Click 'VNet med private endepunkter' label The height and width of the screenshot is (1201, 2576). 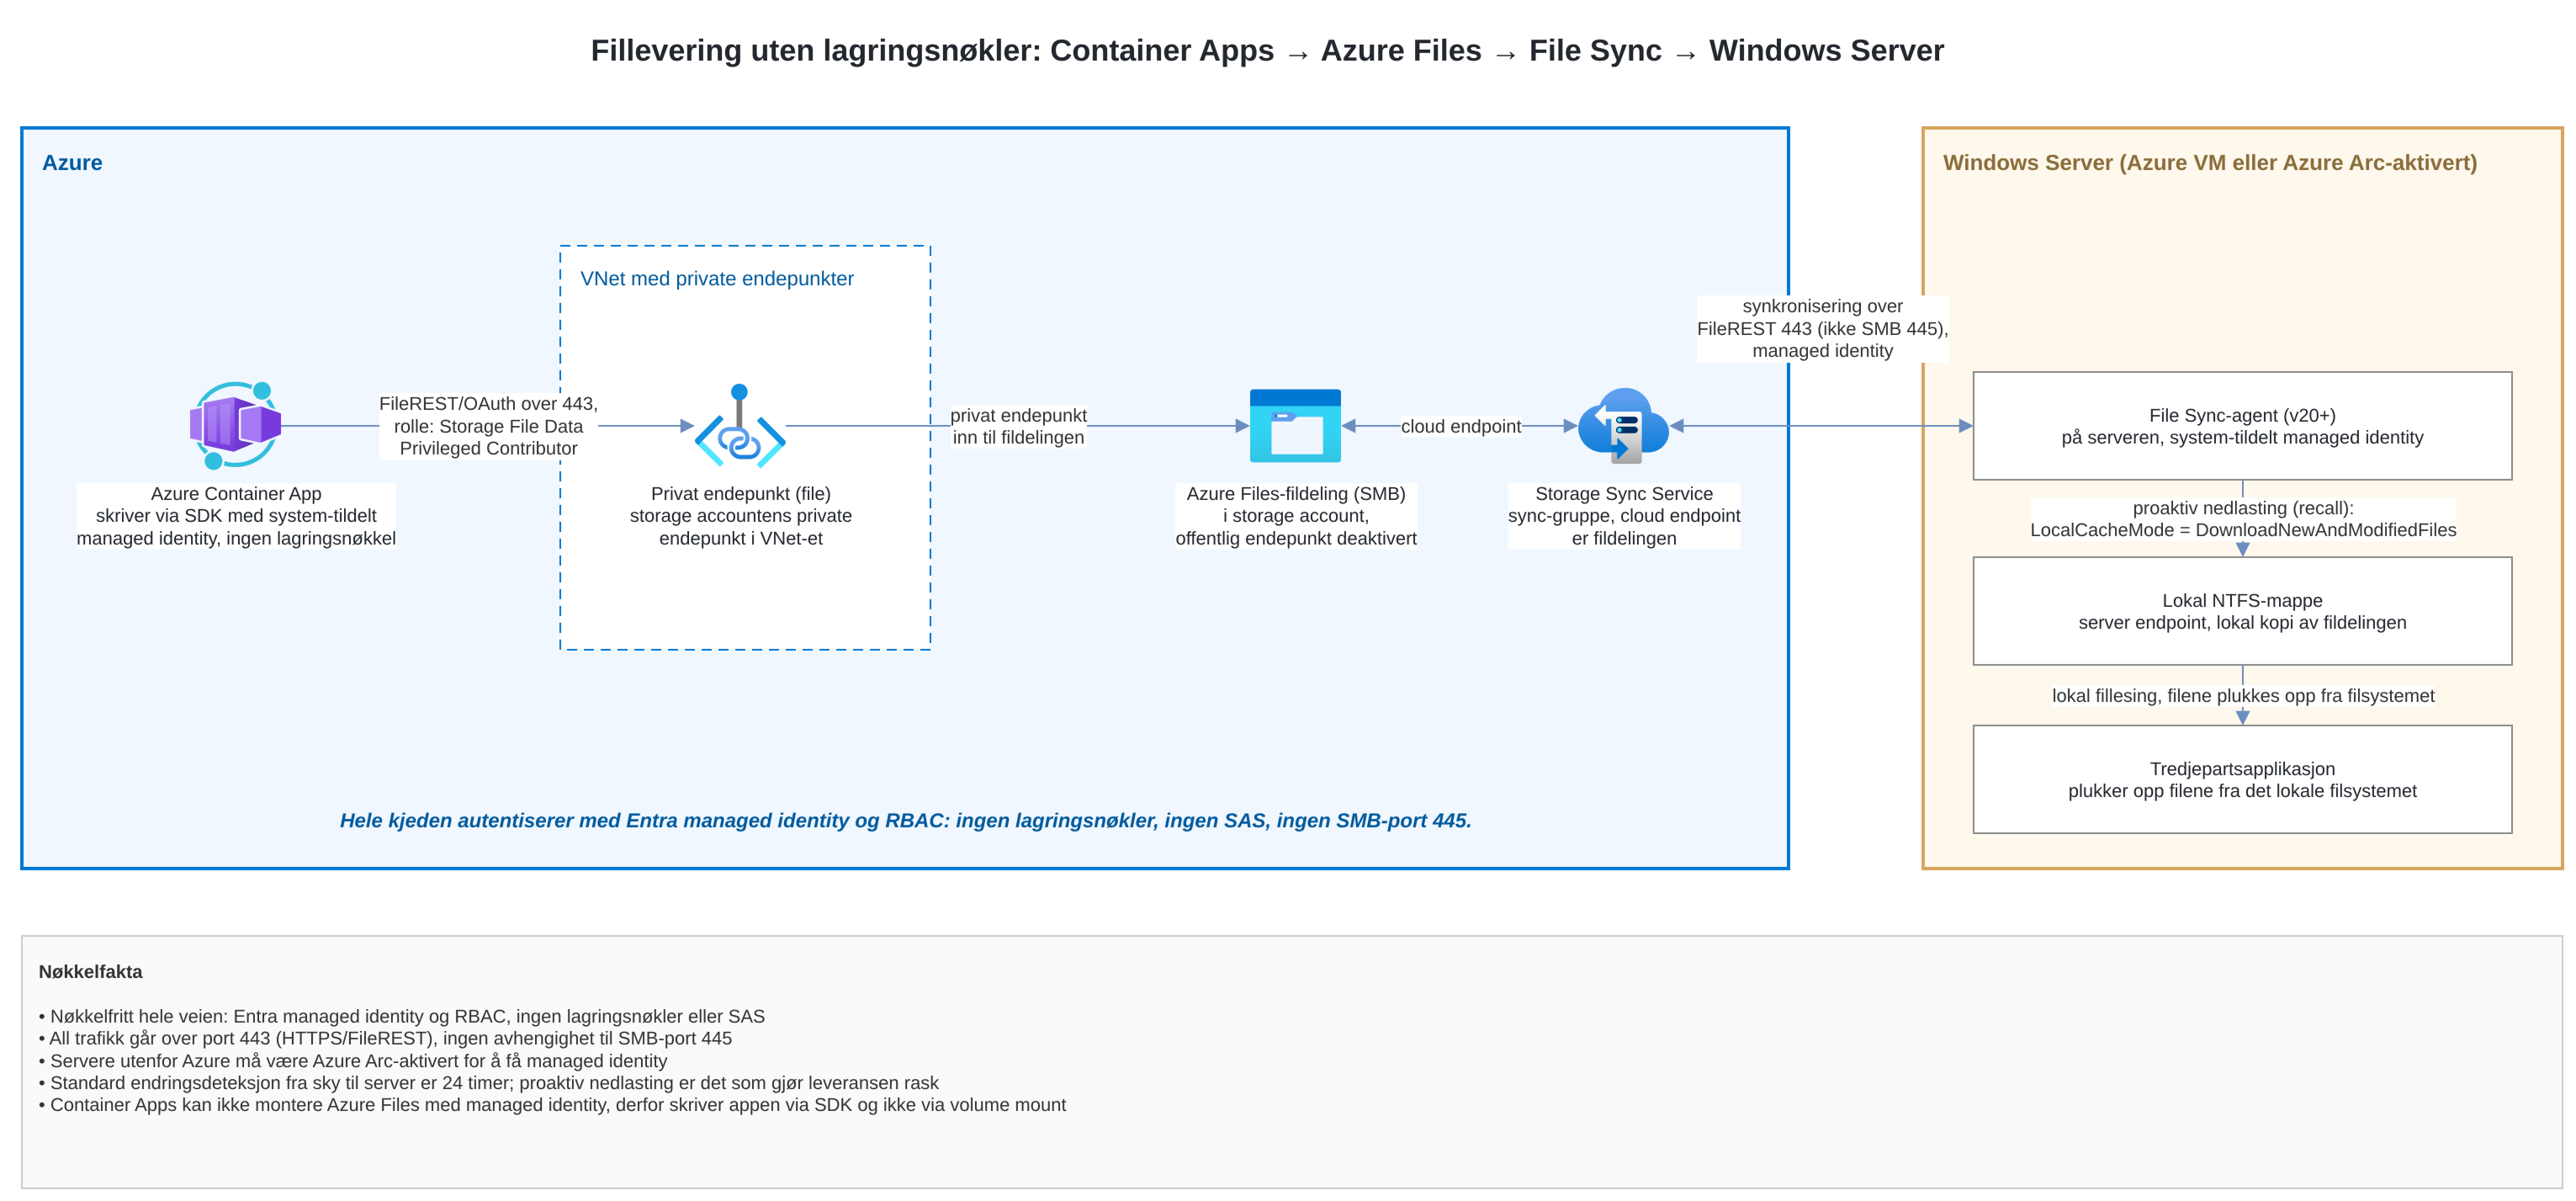pos(717,279)
